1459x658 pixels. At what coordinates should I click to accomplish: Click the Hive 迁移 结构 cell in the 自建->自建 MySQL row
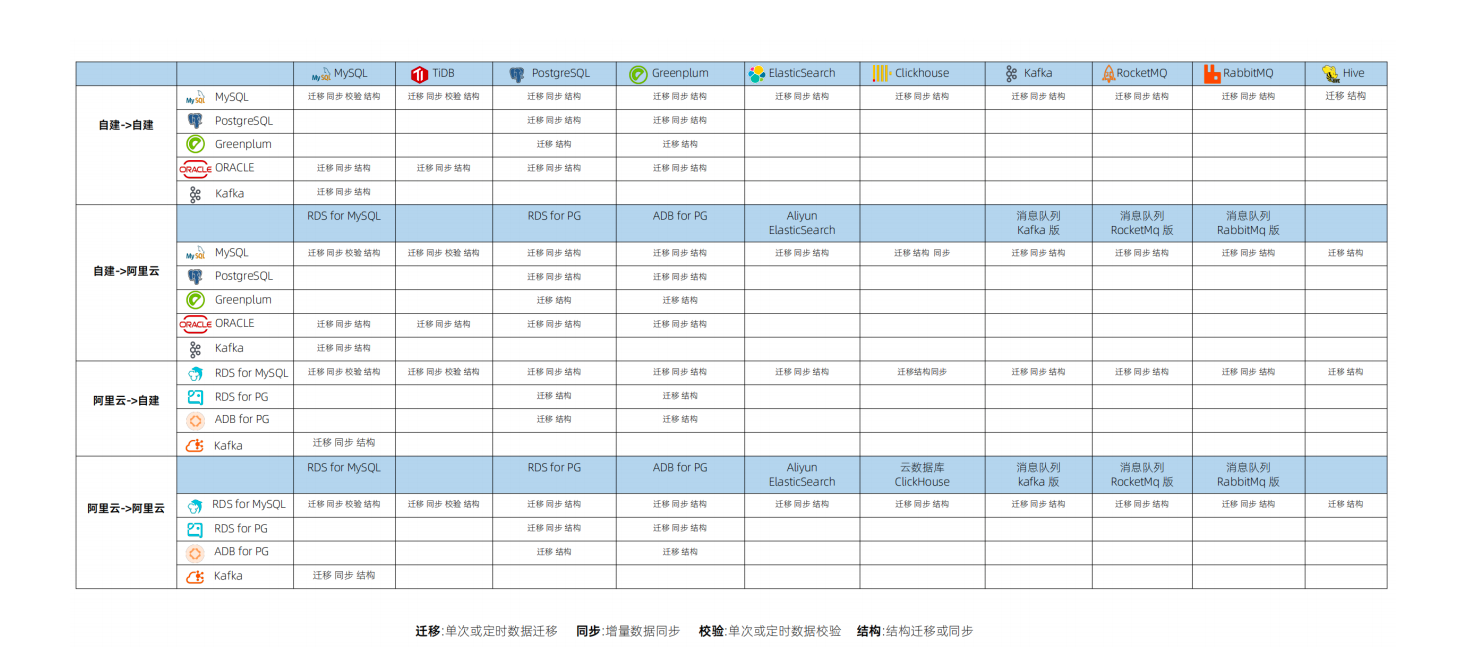(1345, 97)
